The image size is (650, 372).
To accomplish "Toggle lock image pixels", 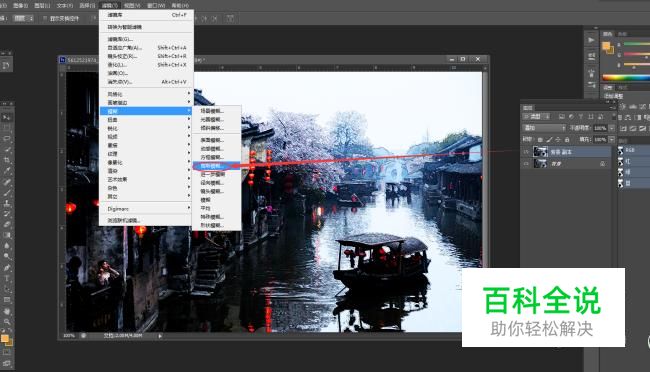I will pyautogui.click(x=549, y=140).
